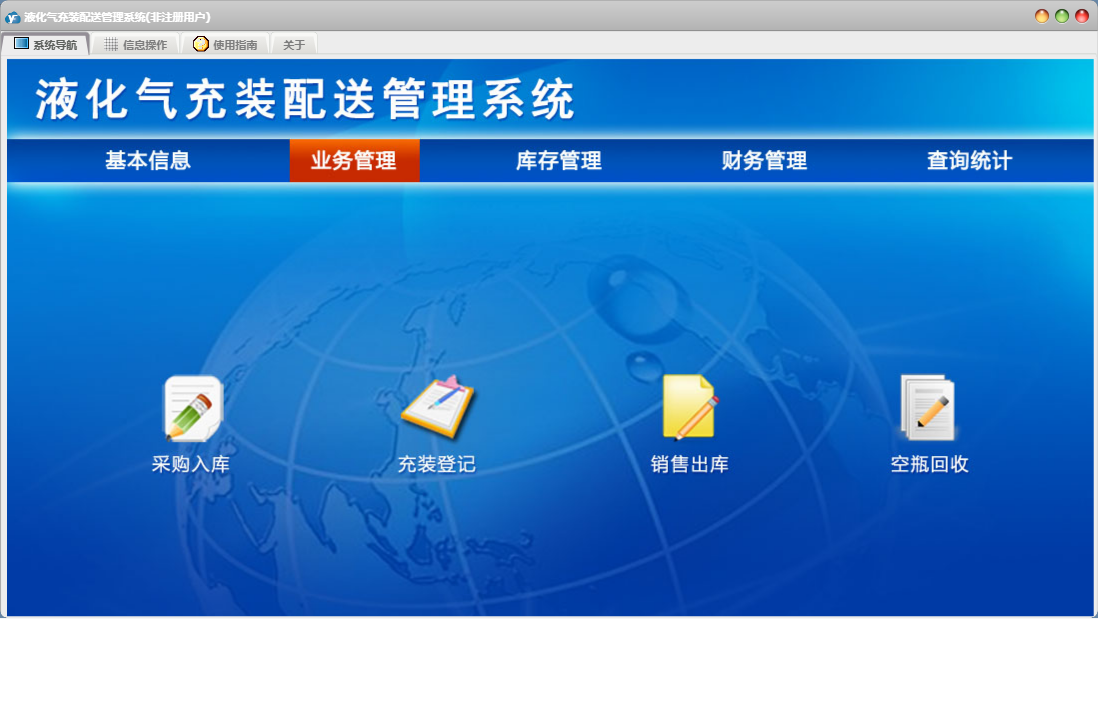
Task: Open the 空瓶回收 document icon
Action: tap(928, 407)
